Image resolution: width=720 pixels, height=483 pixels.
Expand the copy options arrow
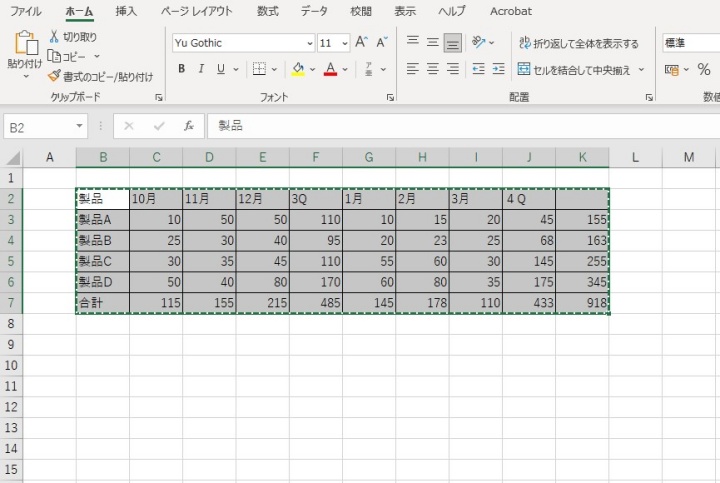click(97, 56)
